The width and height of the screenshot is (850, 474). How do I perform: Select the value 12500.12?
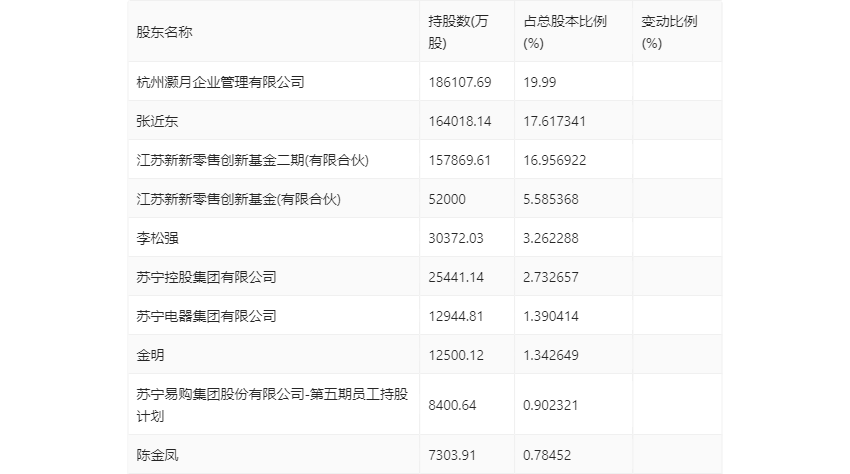pyautogui.click(x=456, y=355)
